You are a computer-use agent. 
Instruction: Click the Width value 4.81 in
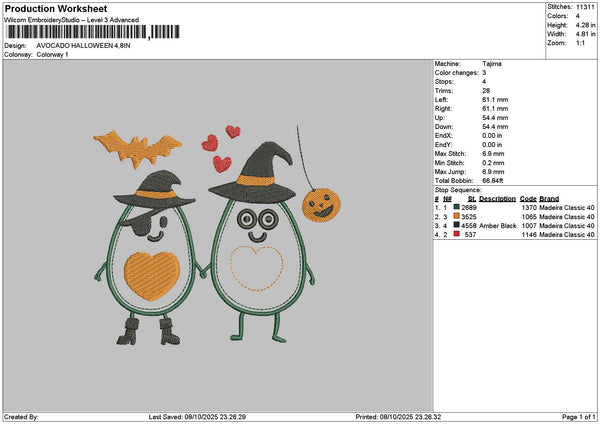585,34
